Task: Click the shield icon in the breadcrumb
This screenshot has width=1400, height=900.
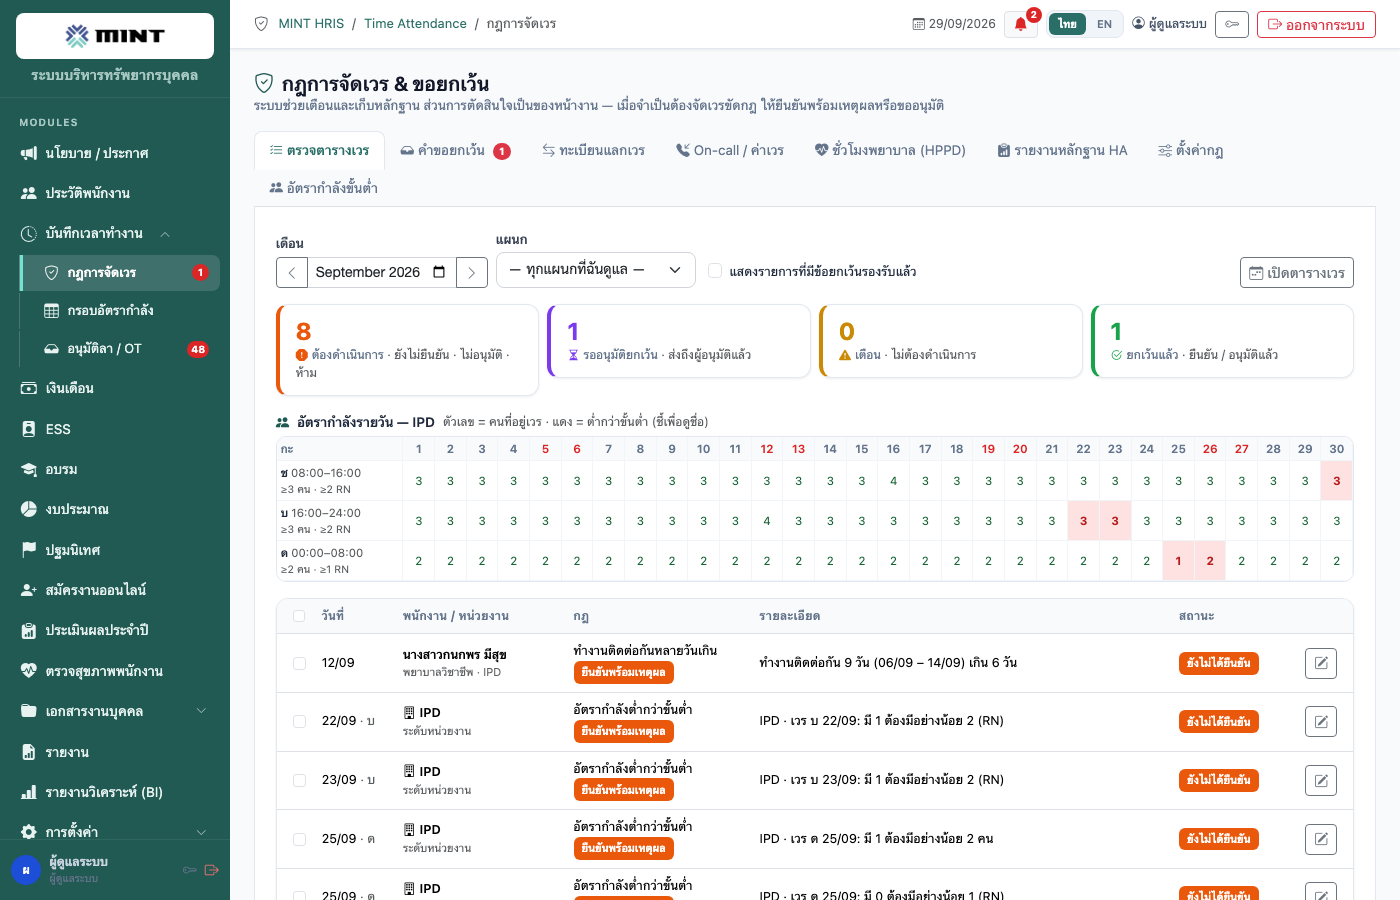Action: (261, 24)
